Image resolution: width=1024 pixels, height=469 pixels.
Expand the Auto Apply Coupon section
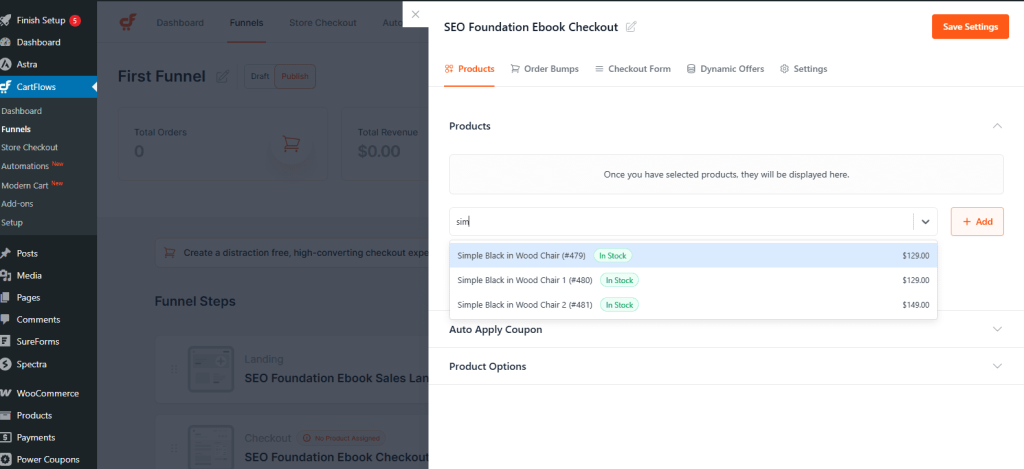coord(726,329)
